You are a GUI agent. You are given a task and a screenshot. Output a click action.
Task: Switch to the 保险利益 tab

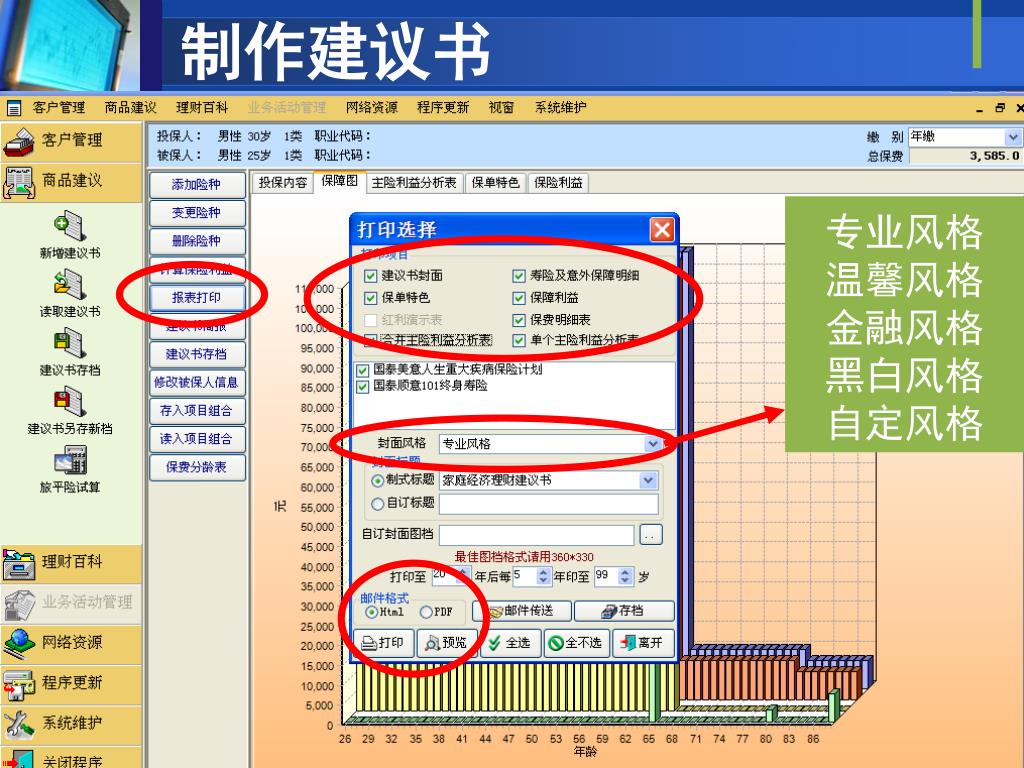pos(558,183)
